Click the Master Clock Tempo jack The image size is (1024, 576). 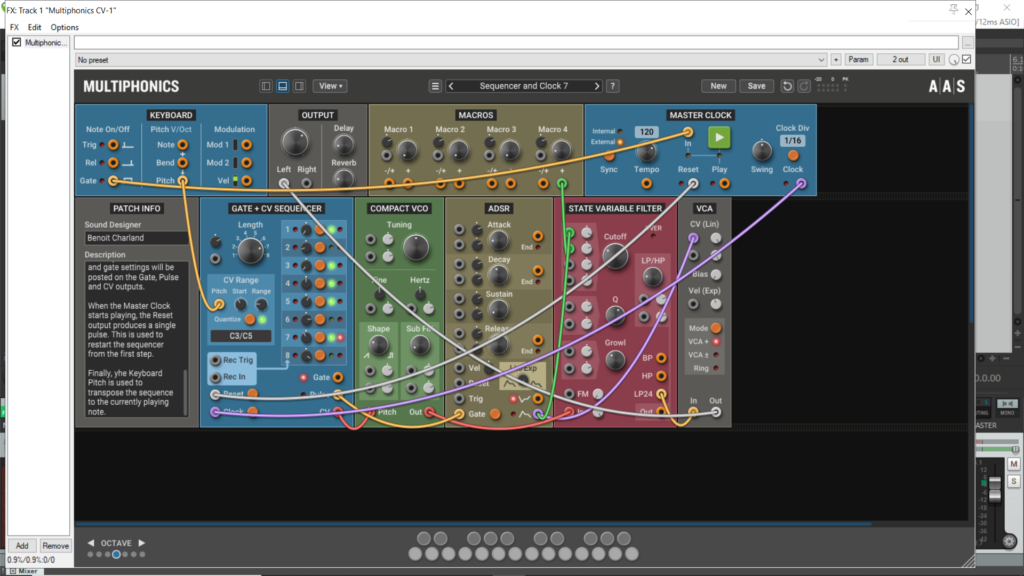[x=647, y=184]
